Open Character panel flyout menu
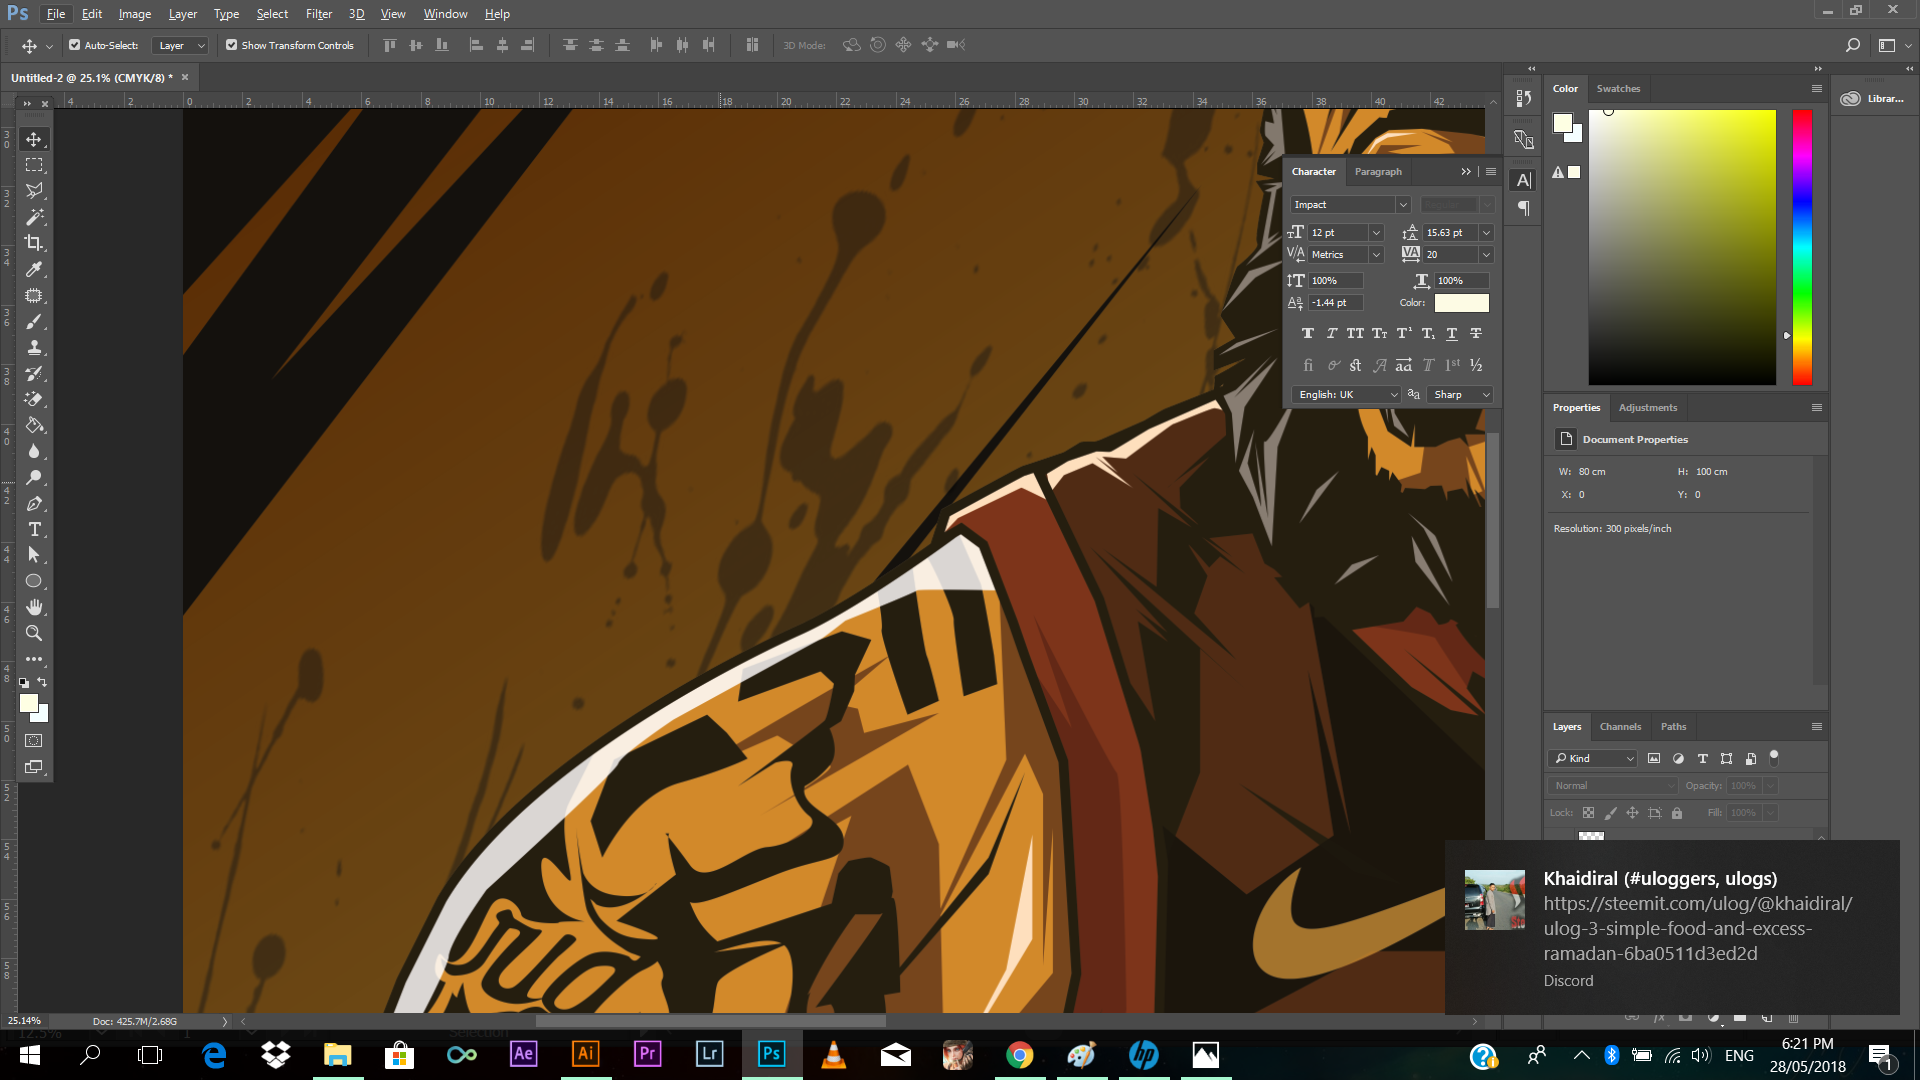The width and height of the screenshot is (1920, 1080). [x=1491, y=171]
